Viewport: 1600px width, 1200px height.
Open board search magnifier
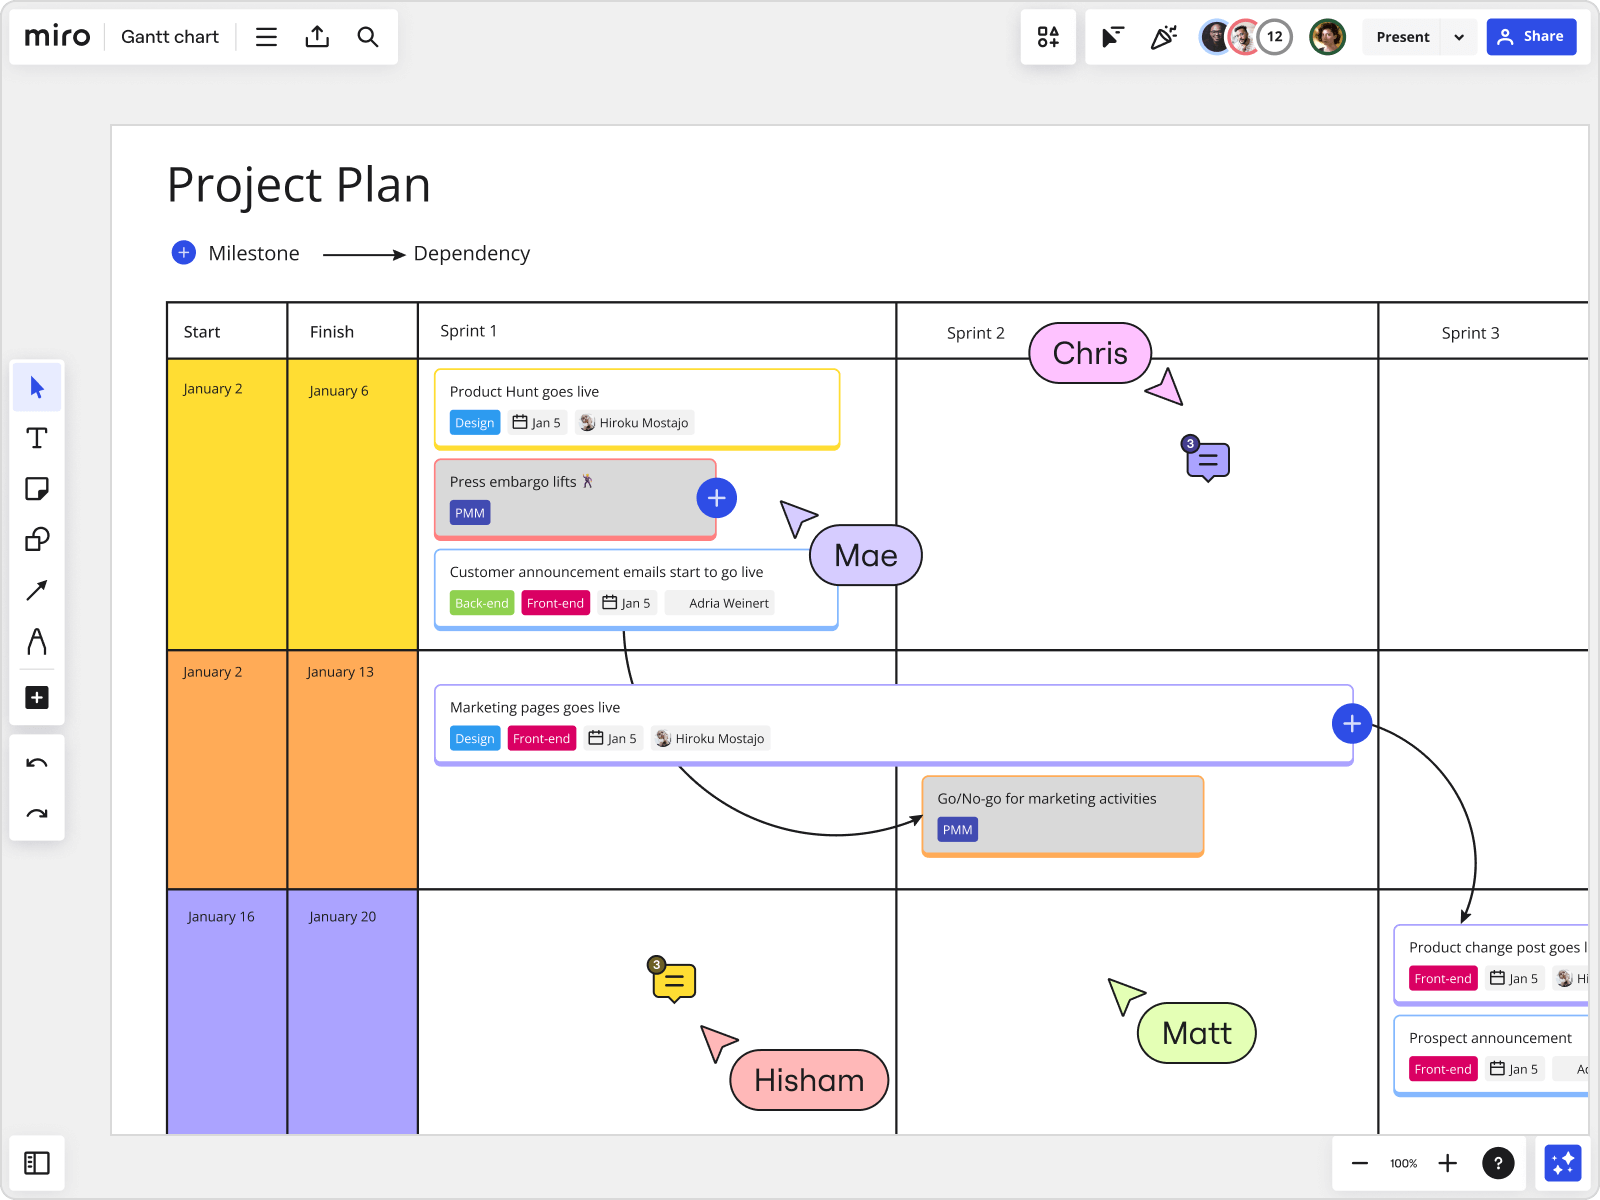tap(368, 37)
